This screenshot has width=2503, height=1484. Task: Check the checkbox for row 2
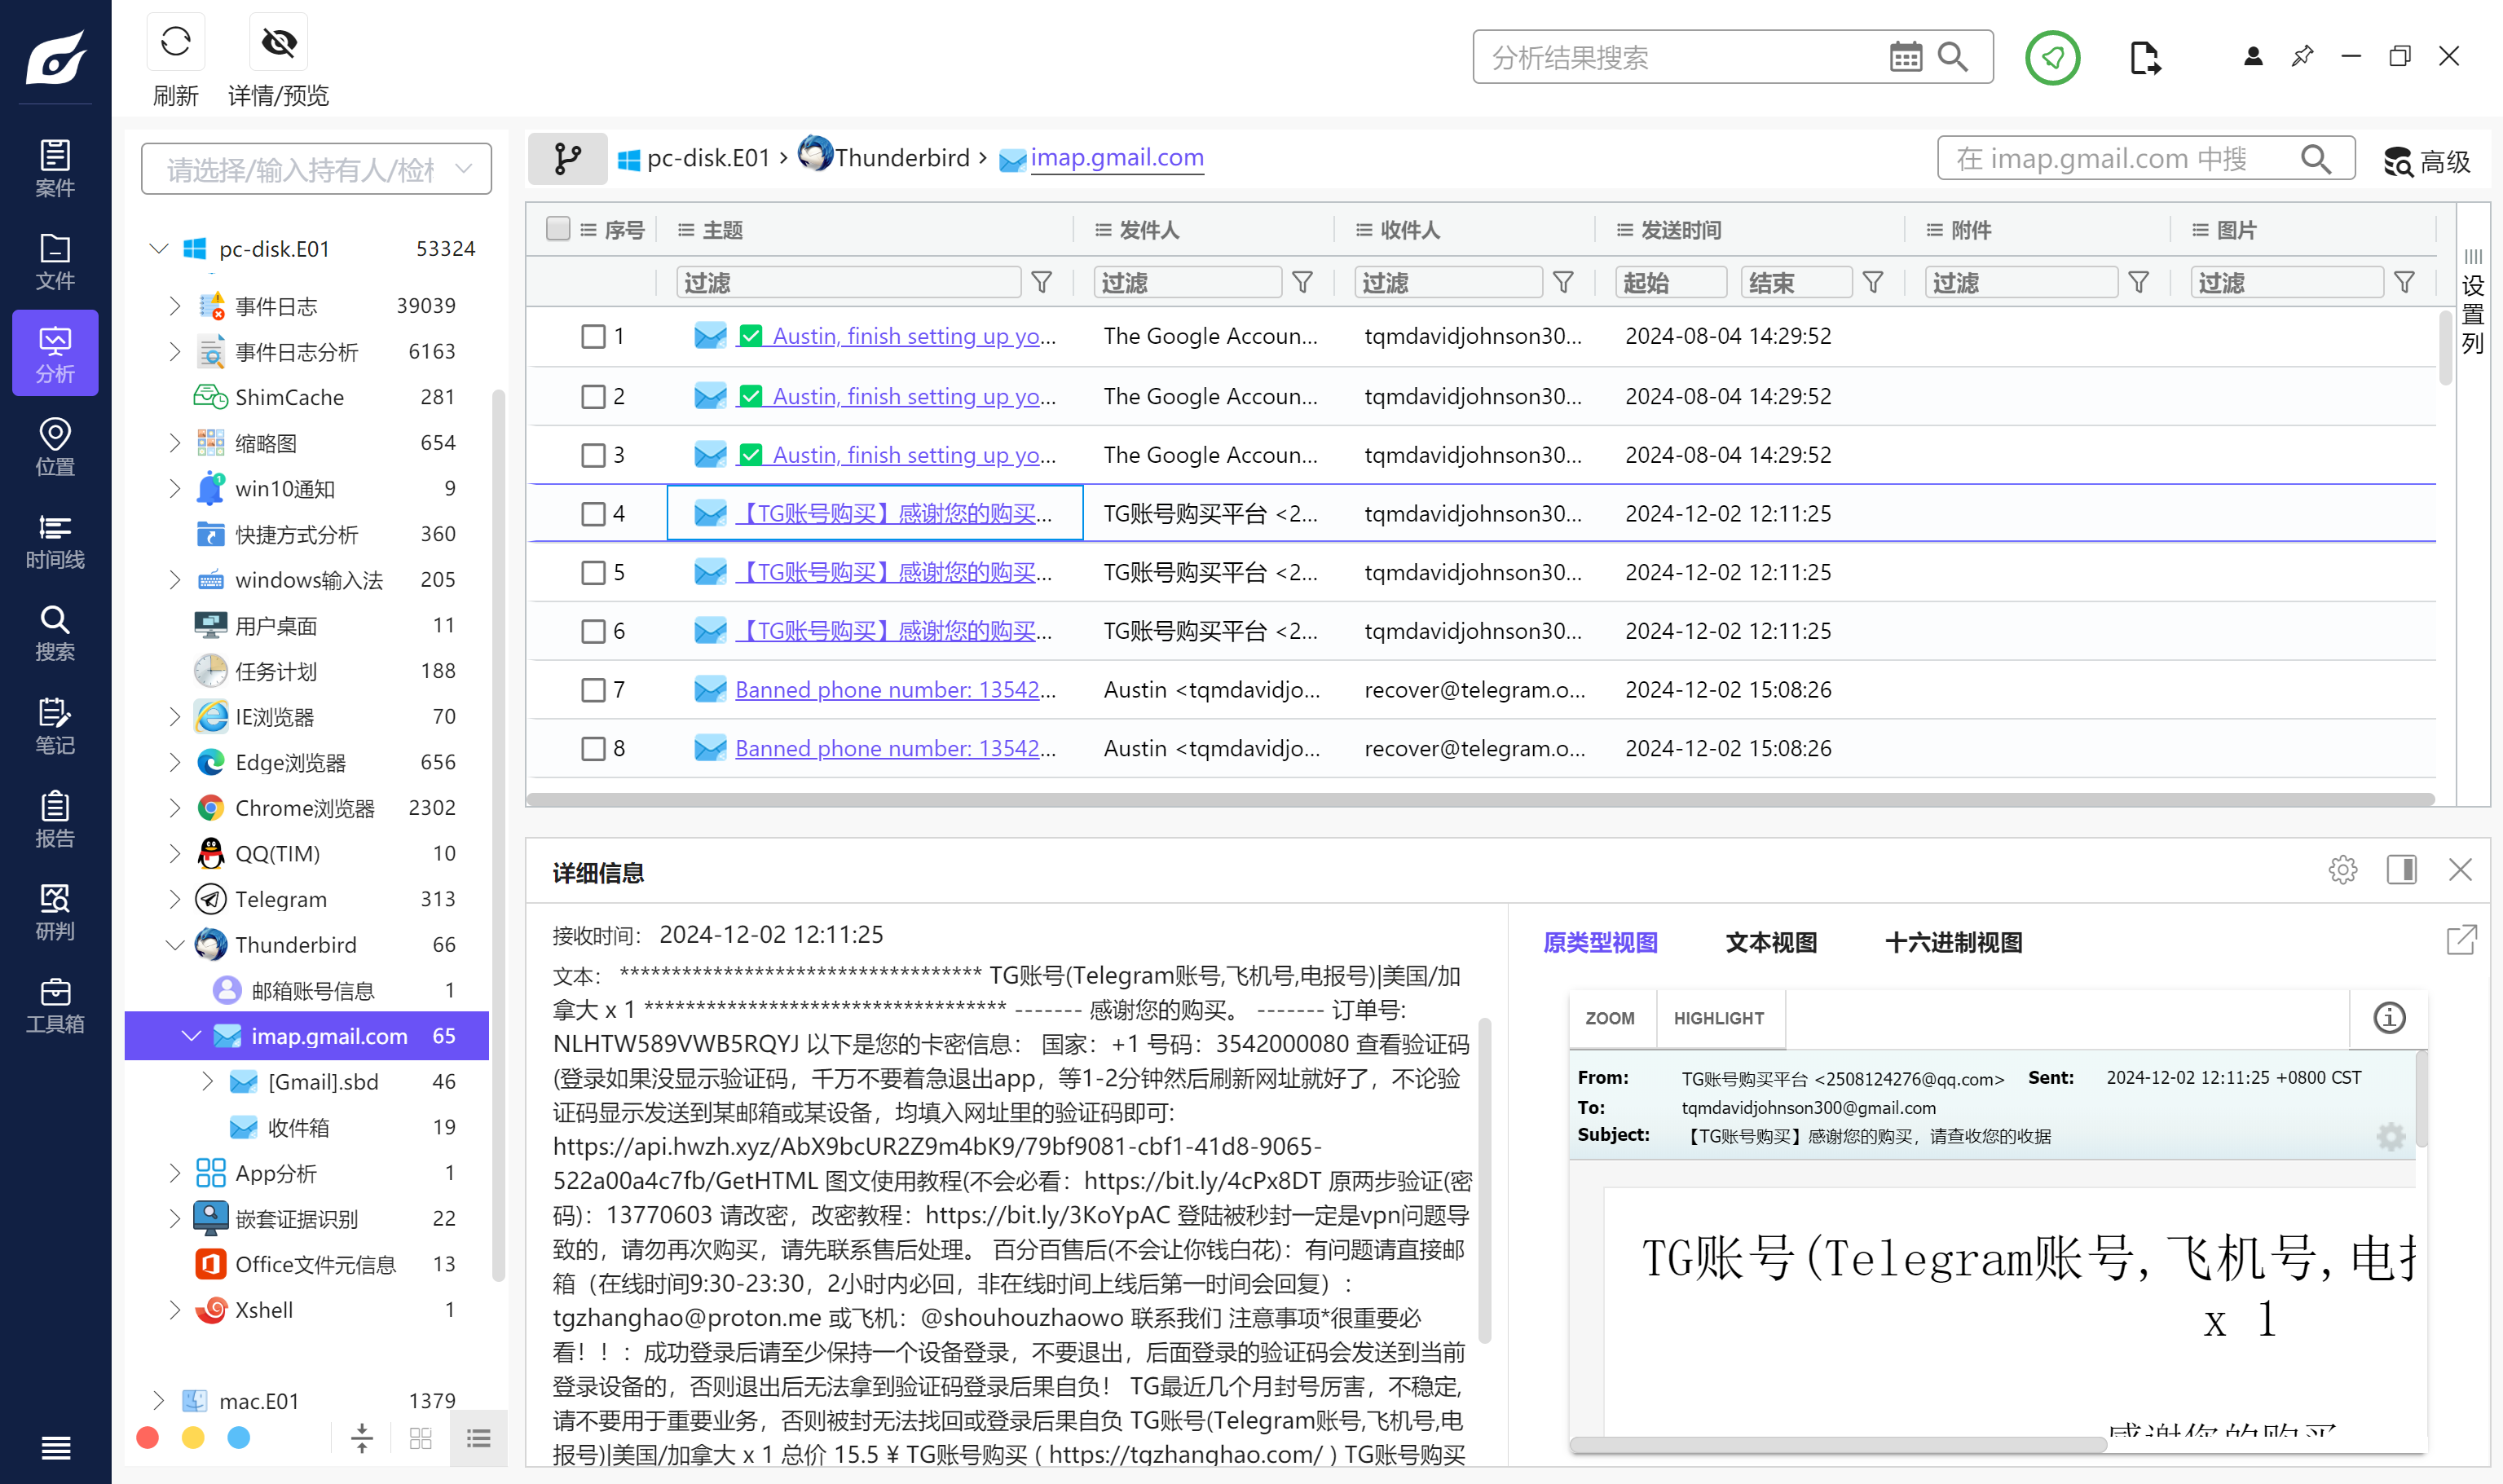pyautogui.click(x=593, y=396)
